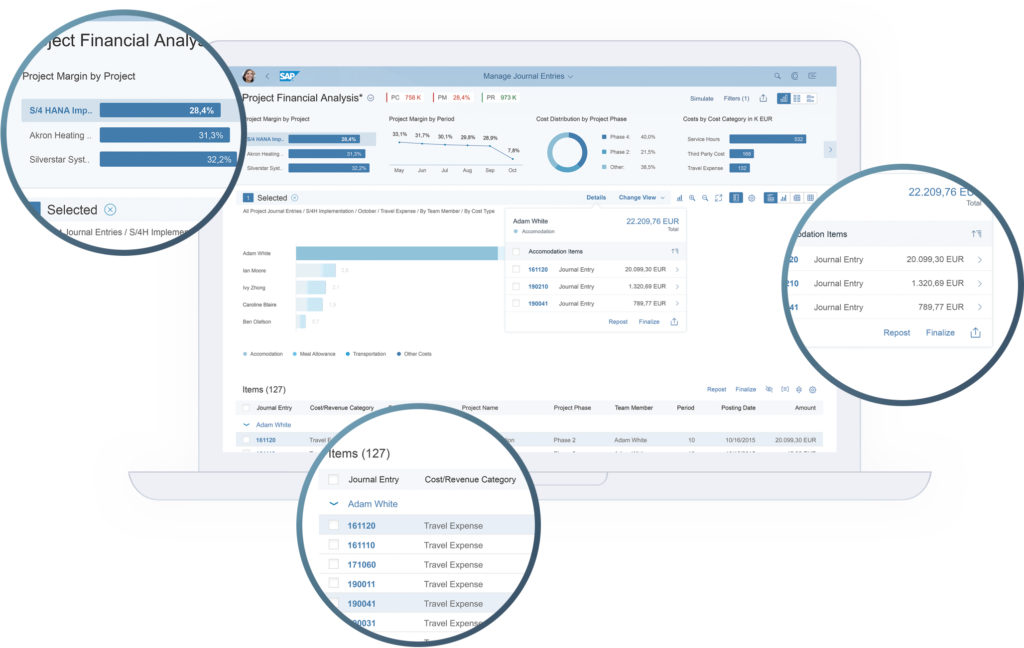Click the Project Phase column header
The height and width of the screenshot is (648, 1024).
point(572,408)
